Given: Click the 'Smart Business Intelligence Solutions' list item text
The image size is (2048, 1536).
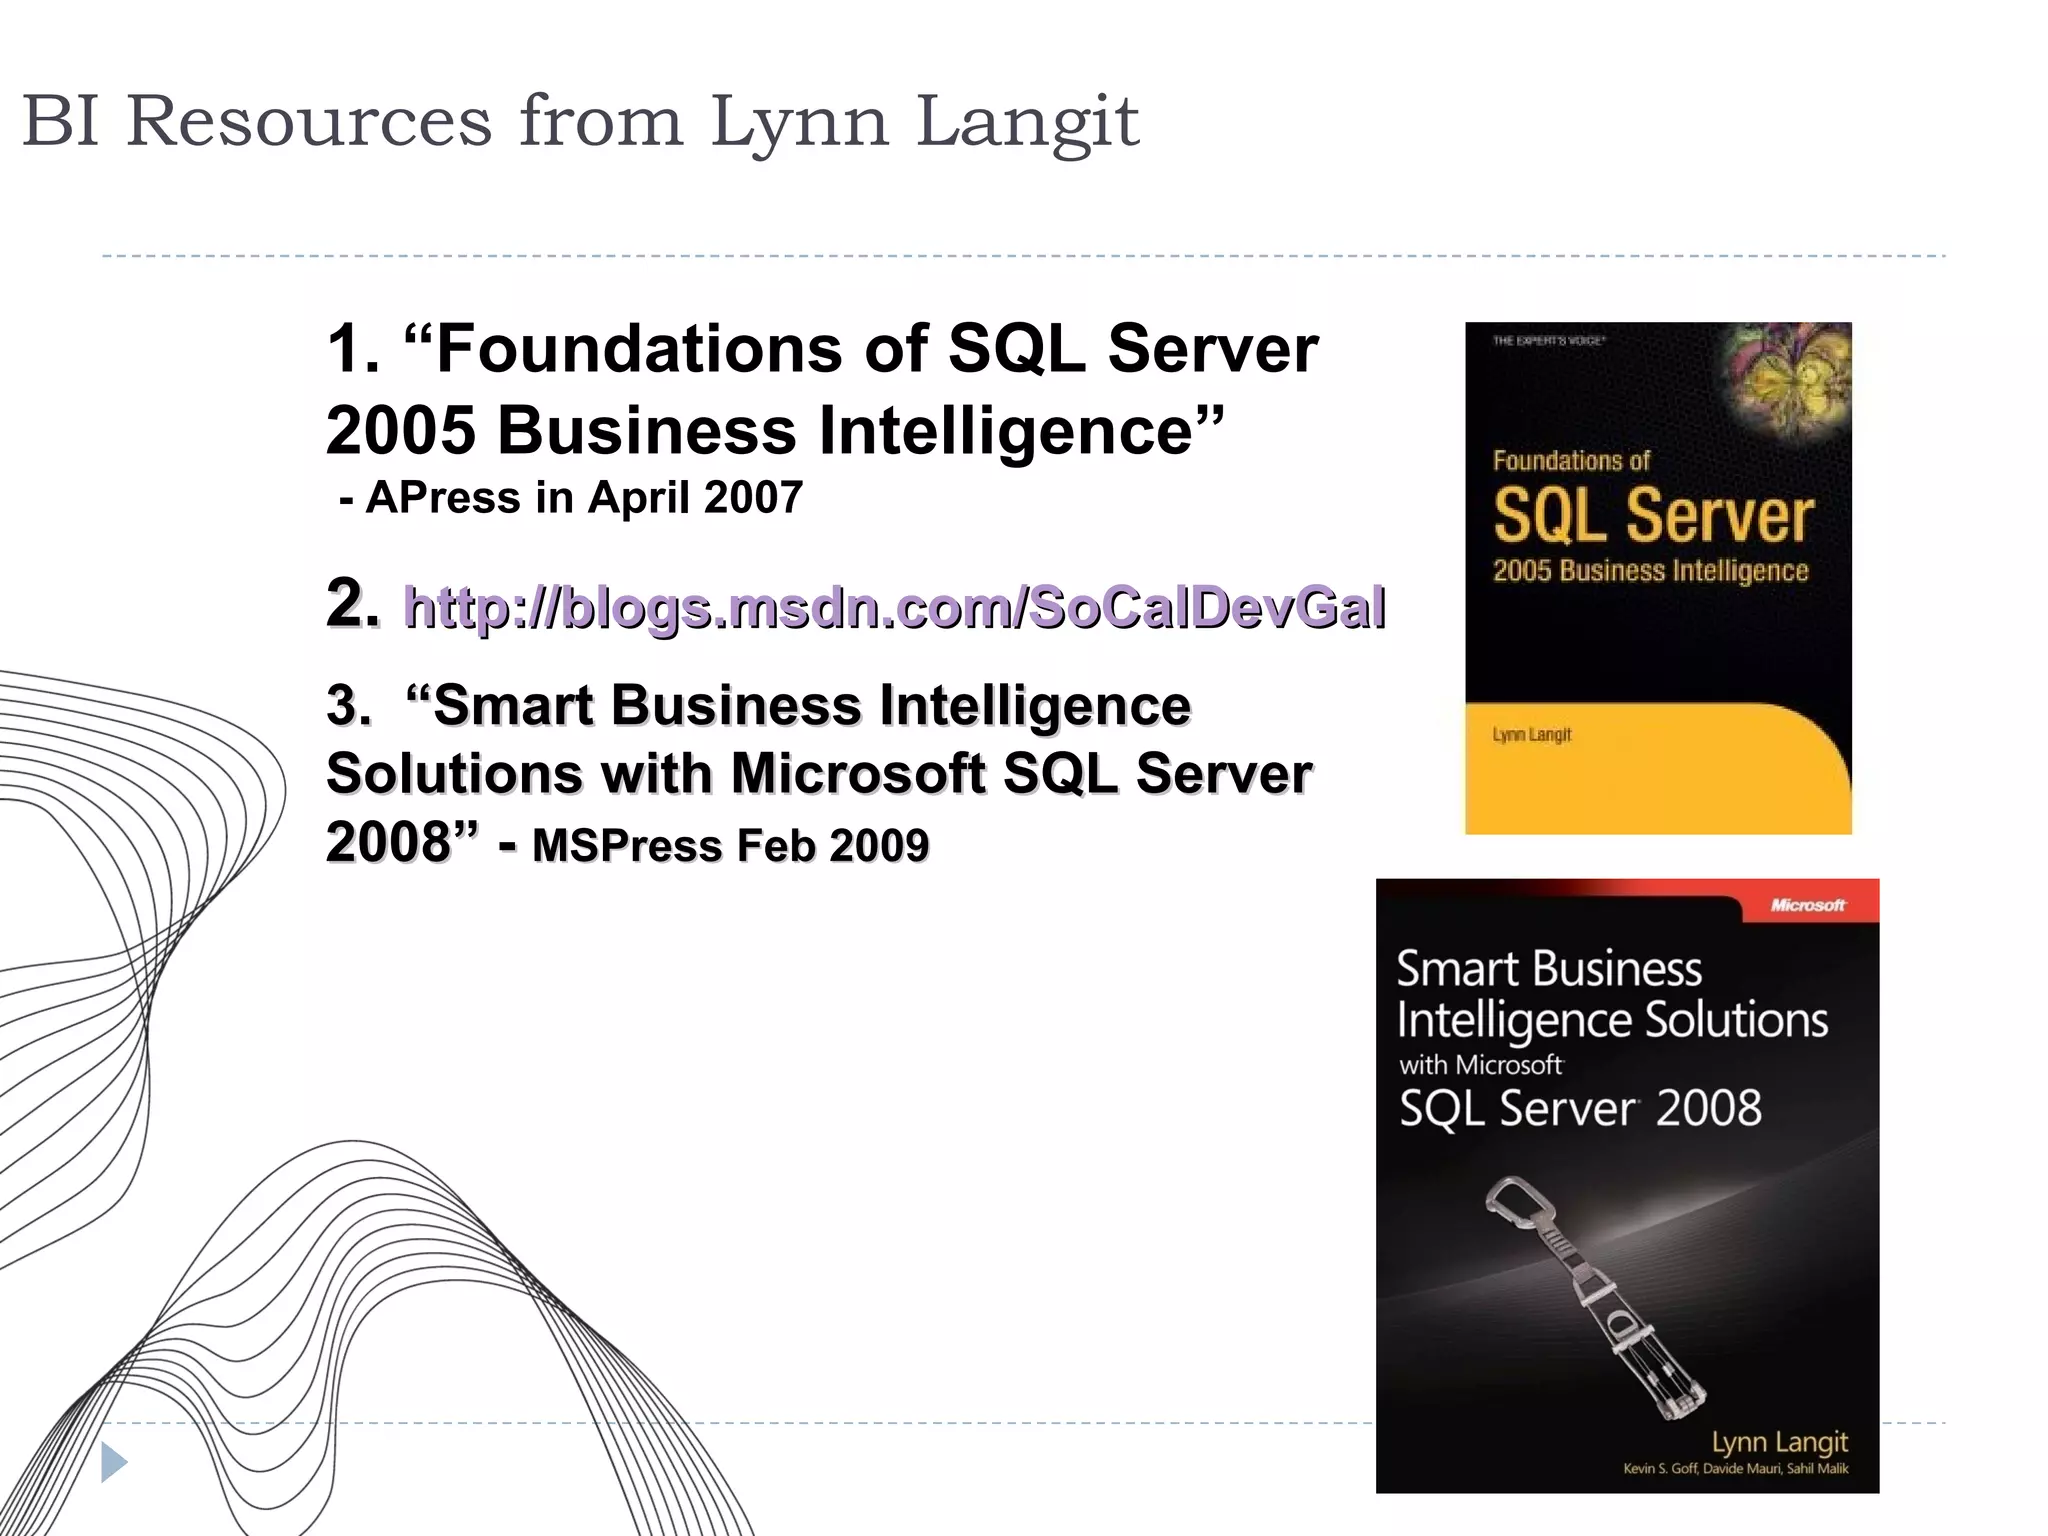Looking at the screenshot, I should [x=819, y=773].
